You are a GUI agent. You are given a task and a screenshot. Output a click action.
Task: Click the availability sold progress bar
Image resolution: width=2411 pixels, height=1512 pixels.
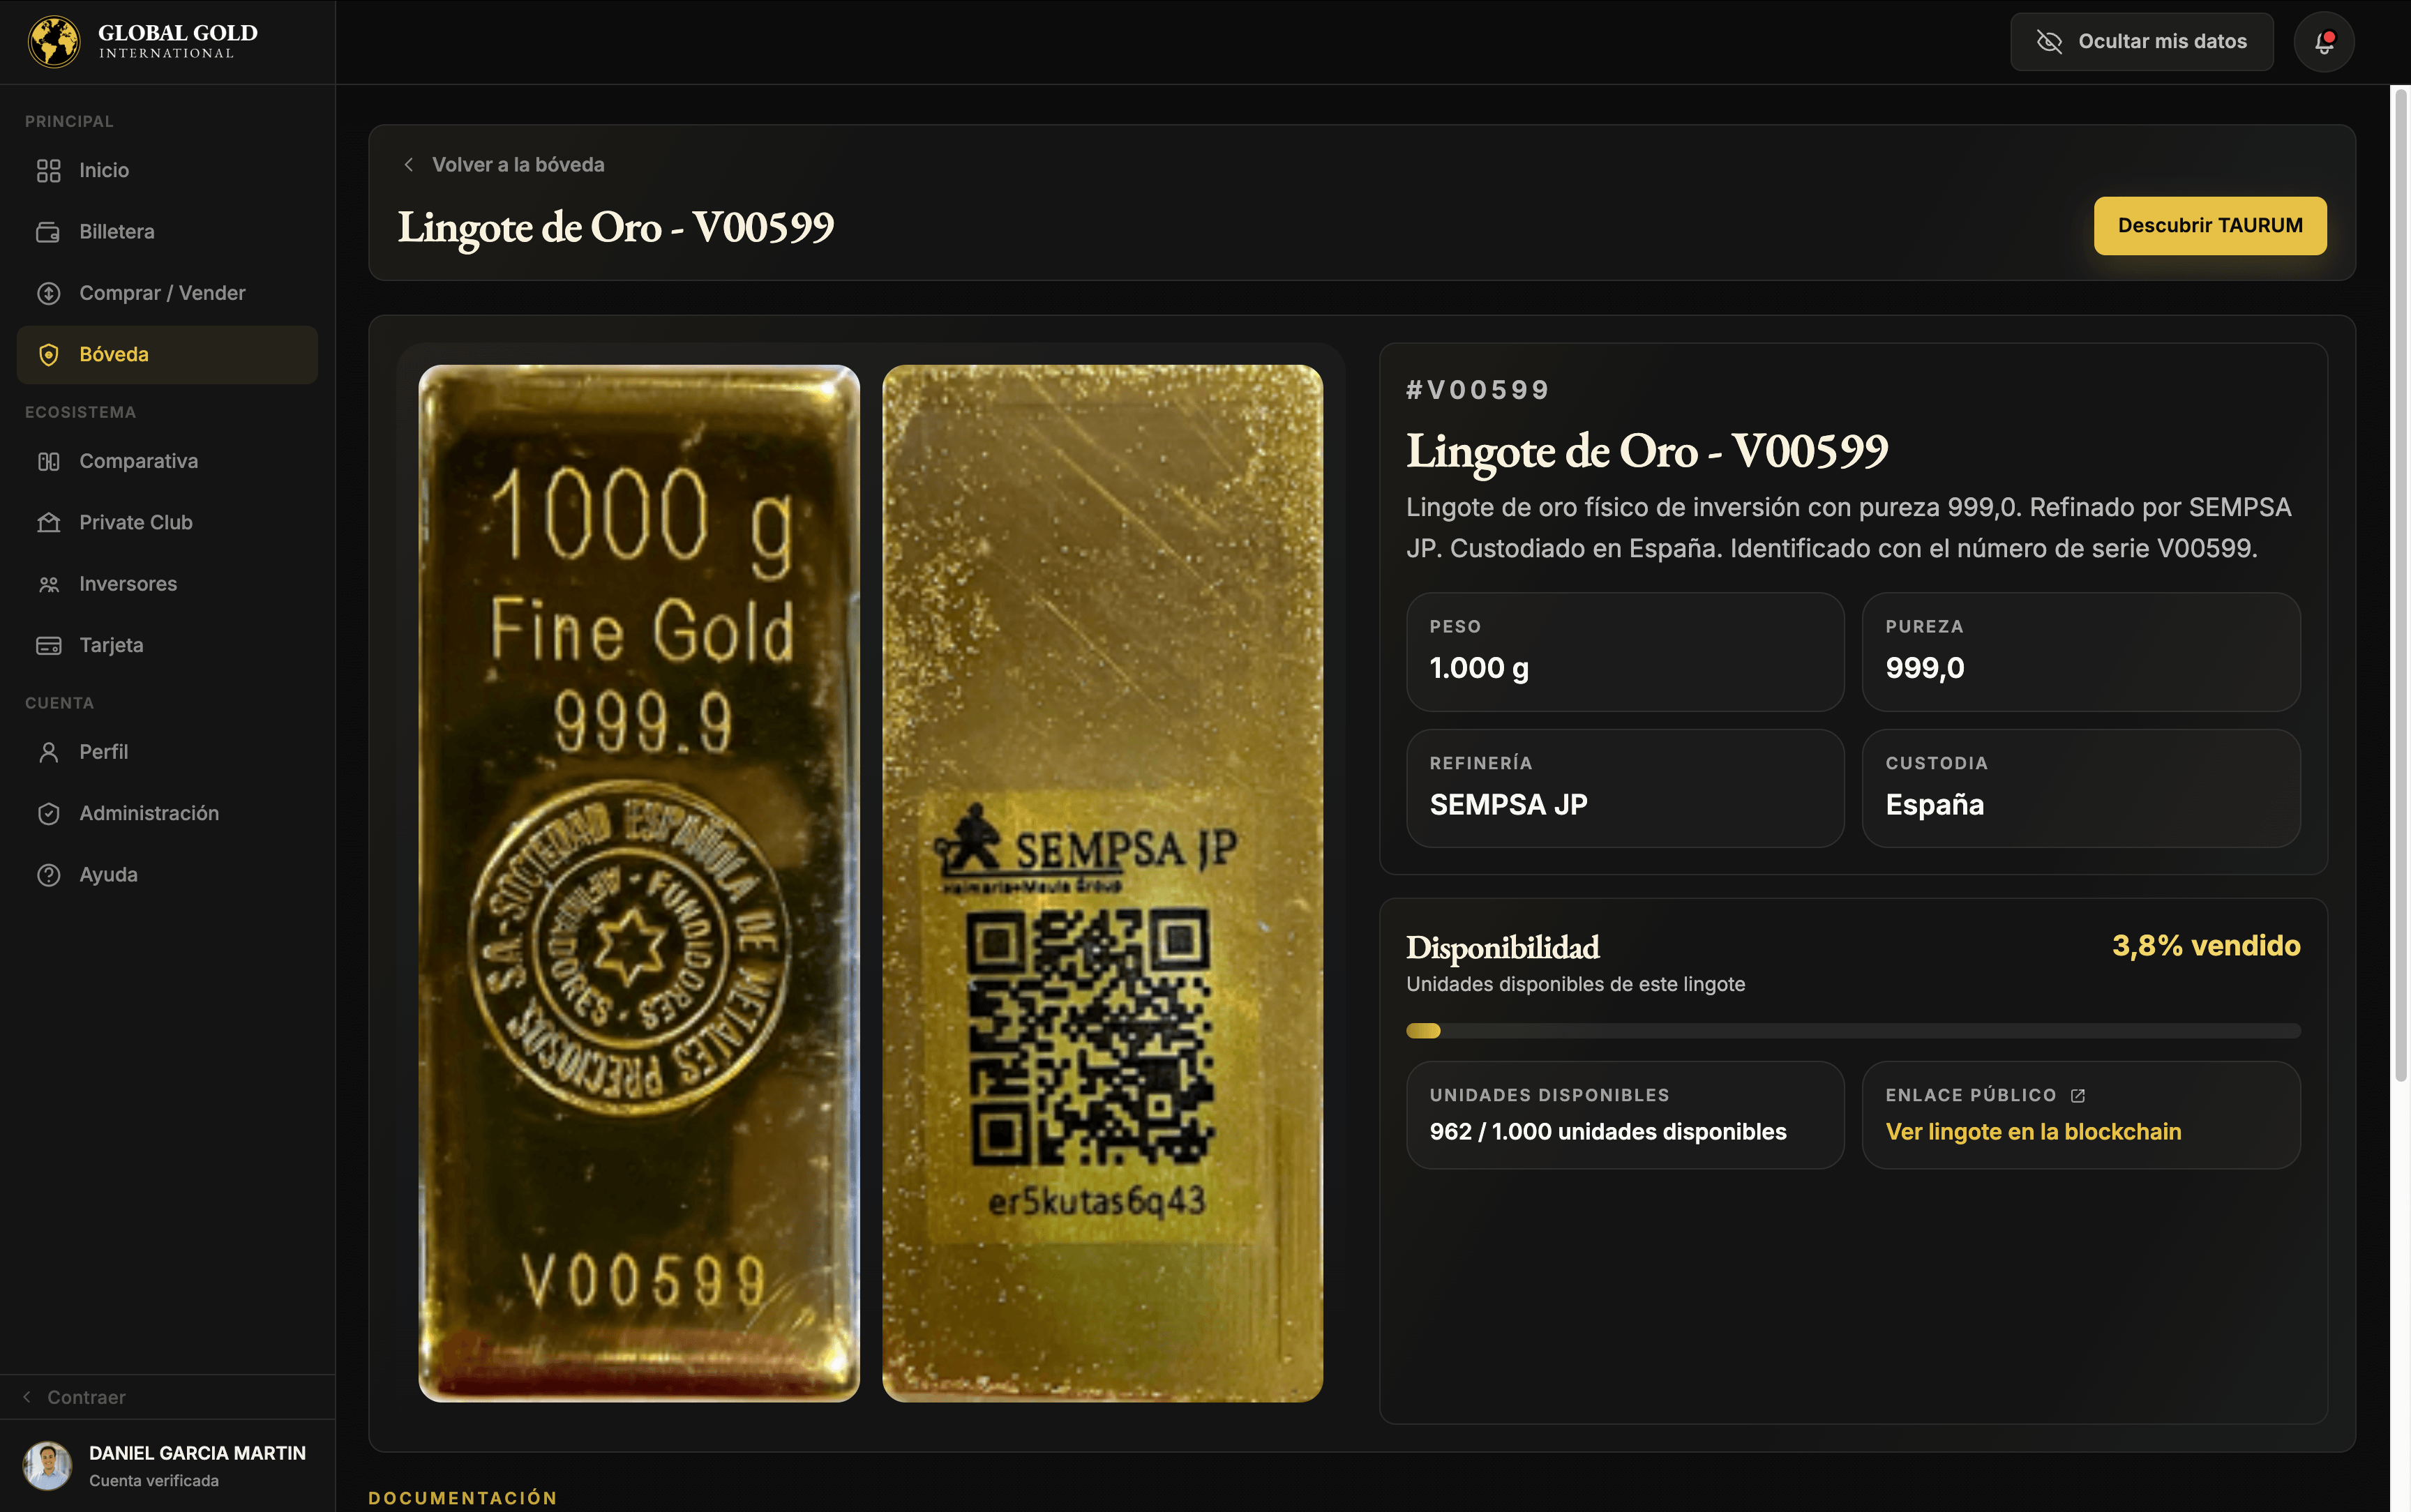(1853, 1031)
